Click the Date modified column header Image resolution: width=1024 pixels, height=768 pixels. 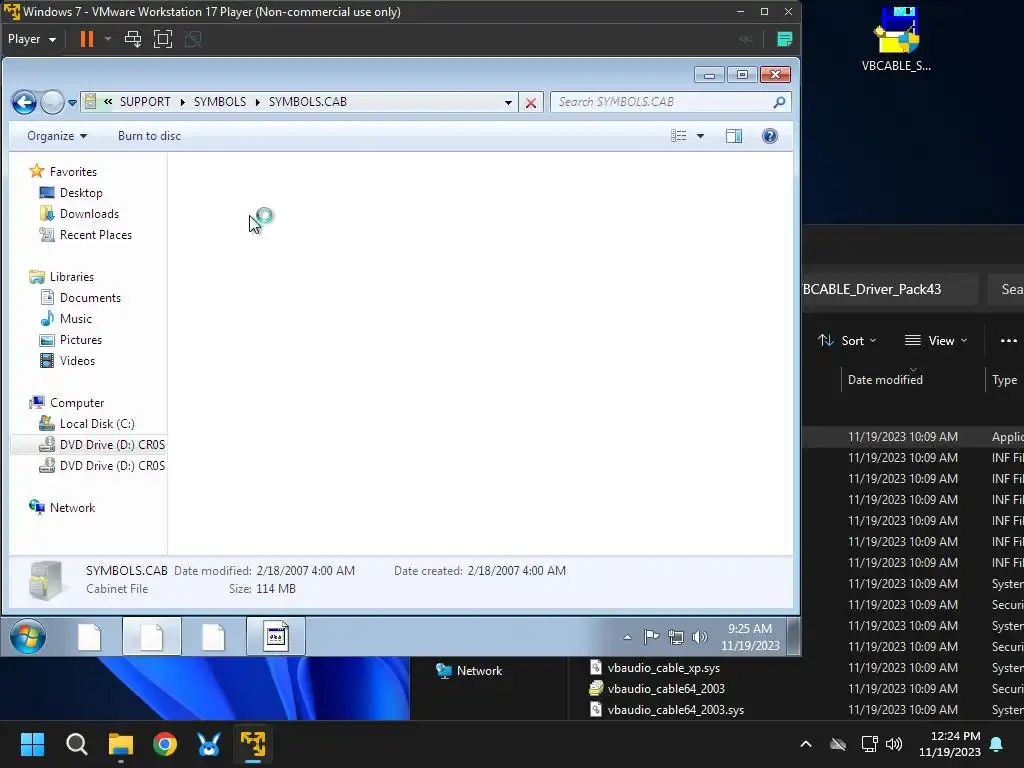[x=885, y=379]
